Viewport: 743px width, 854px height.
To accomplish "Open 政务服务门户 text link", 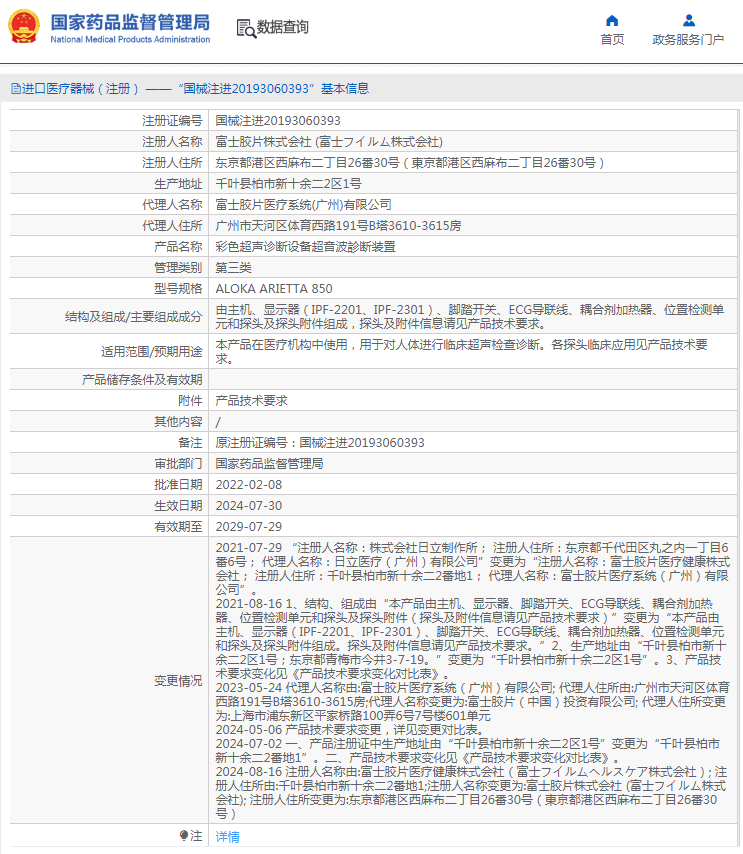I will tap(688, 40).
